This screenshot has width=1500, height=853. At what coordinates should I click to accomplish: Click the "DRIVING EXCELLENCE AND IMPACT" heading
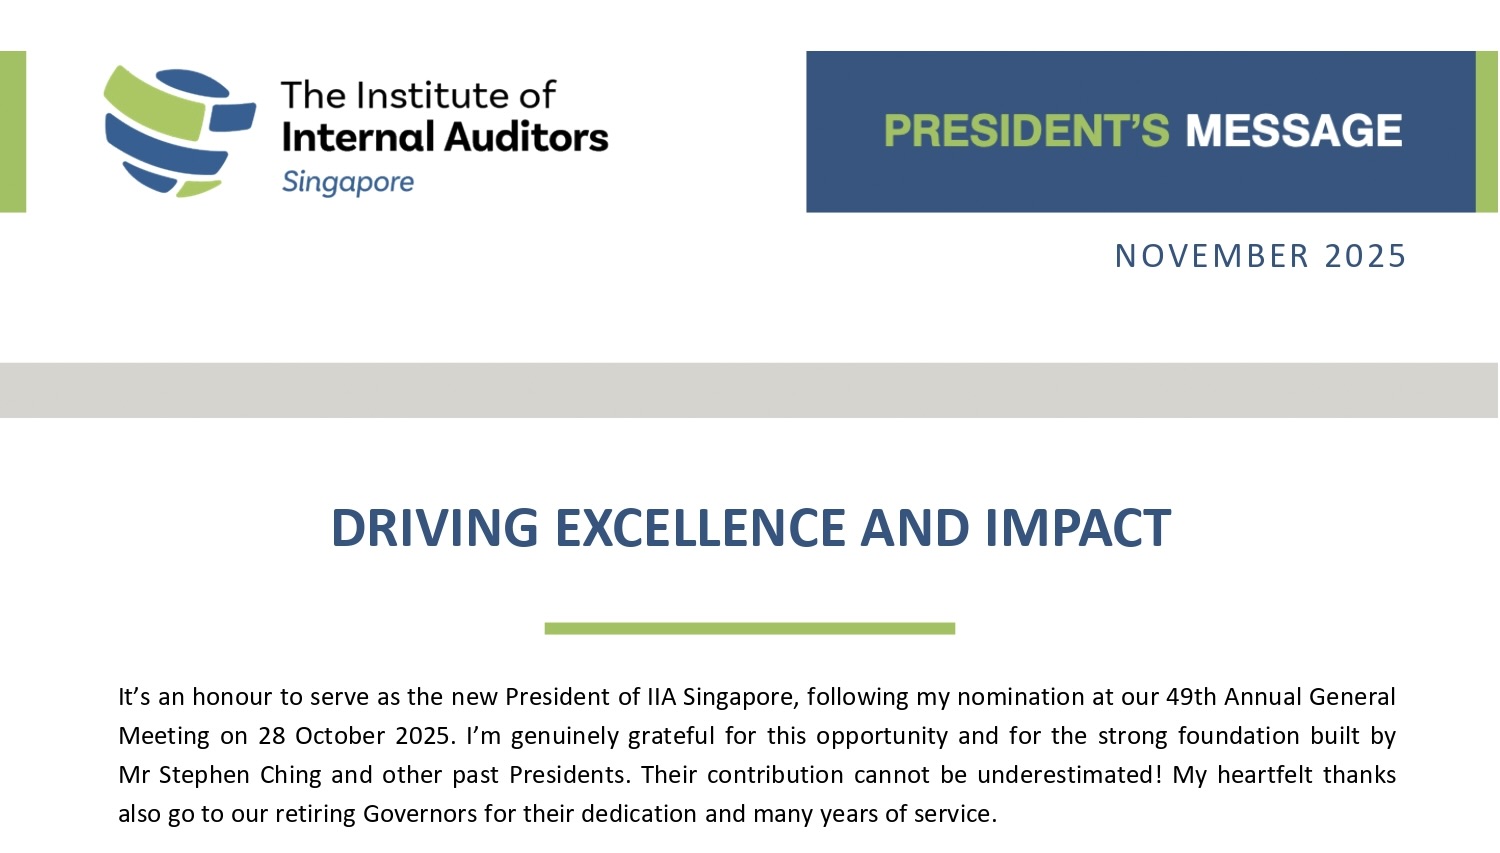click(750, 528)
